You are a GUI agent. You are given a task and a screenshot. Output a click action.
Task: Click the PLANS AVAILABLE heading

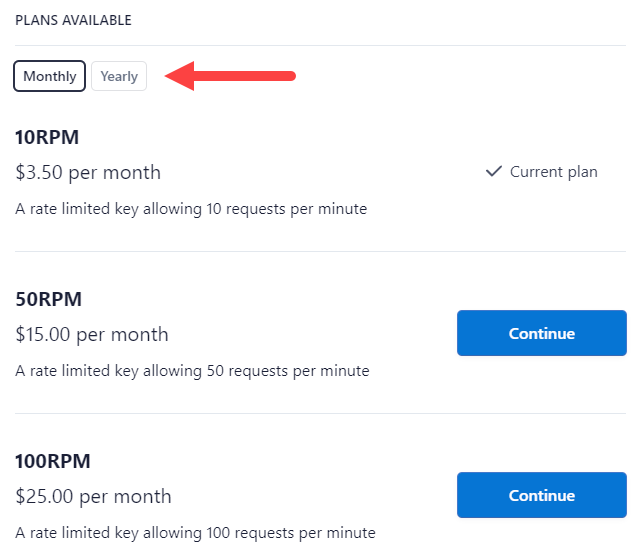73,20
